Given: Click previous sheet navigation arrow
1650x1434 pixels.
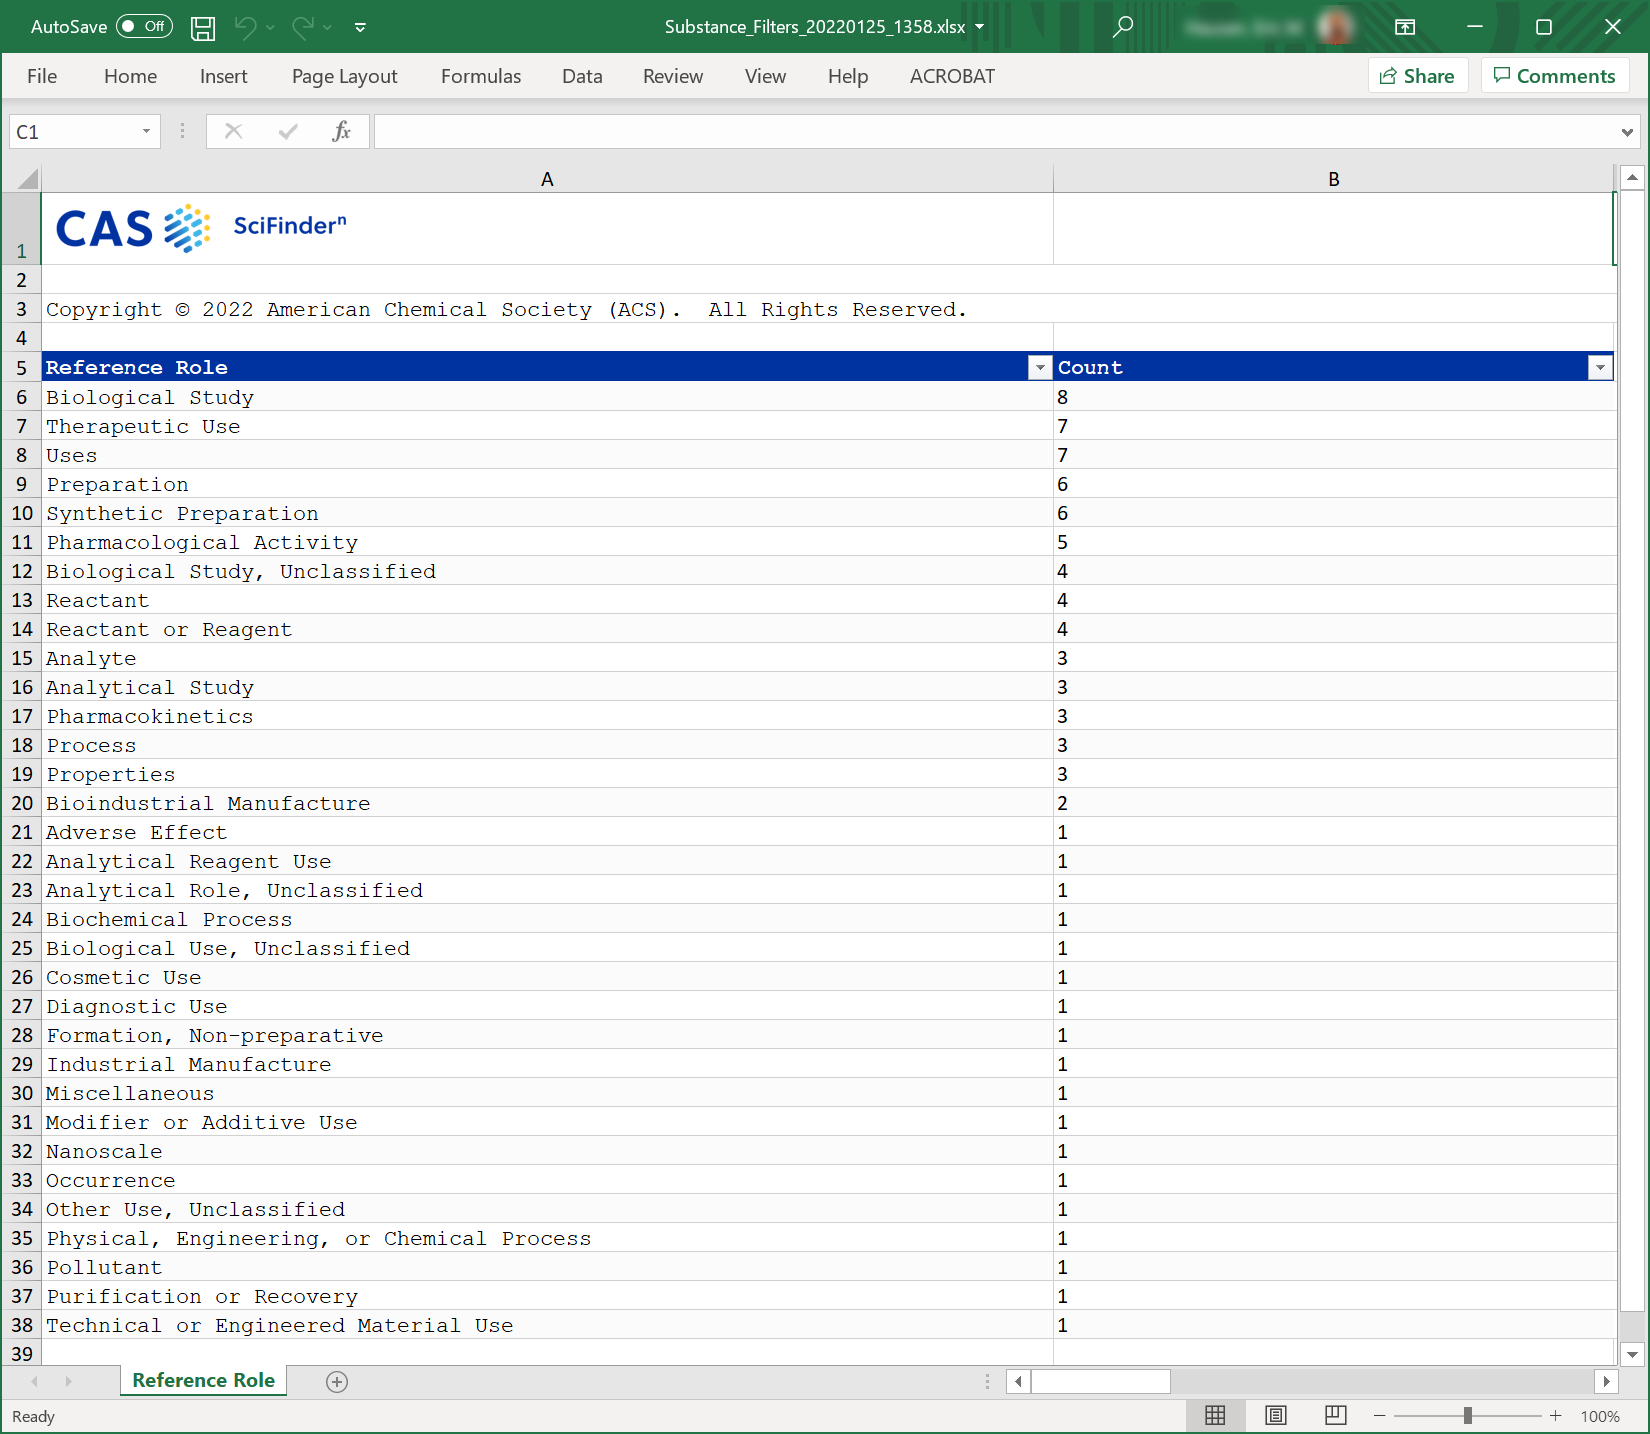Looking at the screenshot, I should tap(35, 1381).
